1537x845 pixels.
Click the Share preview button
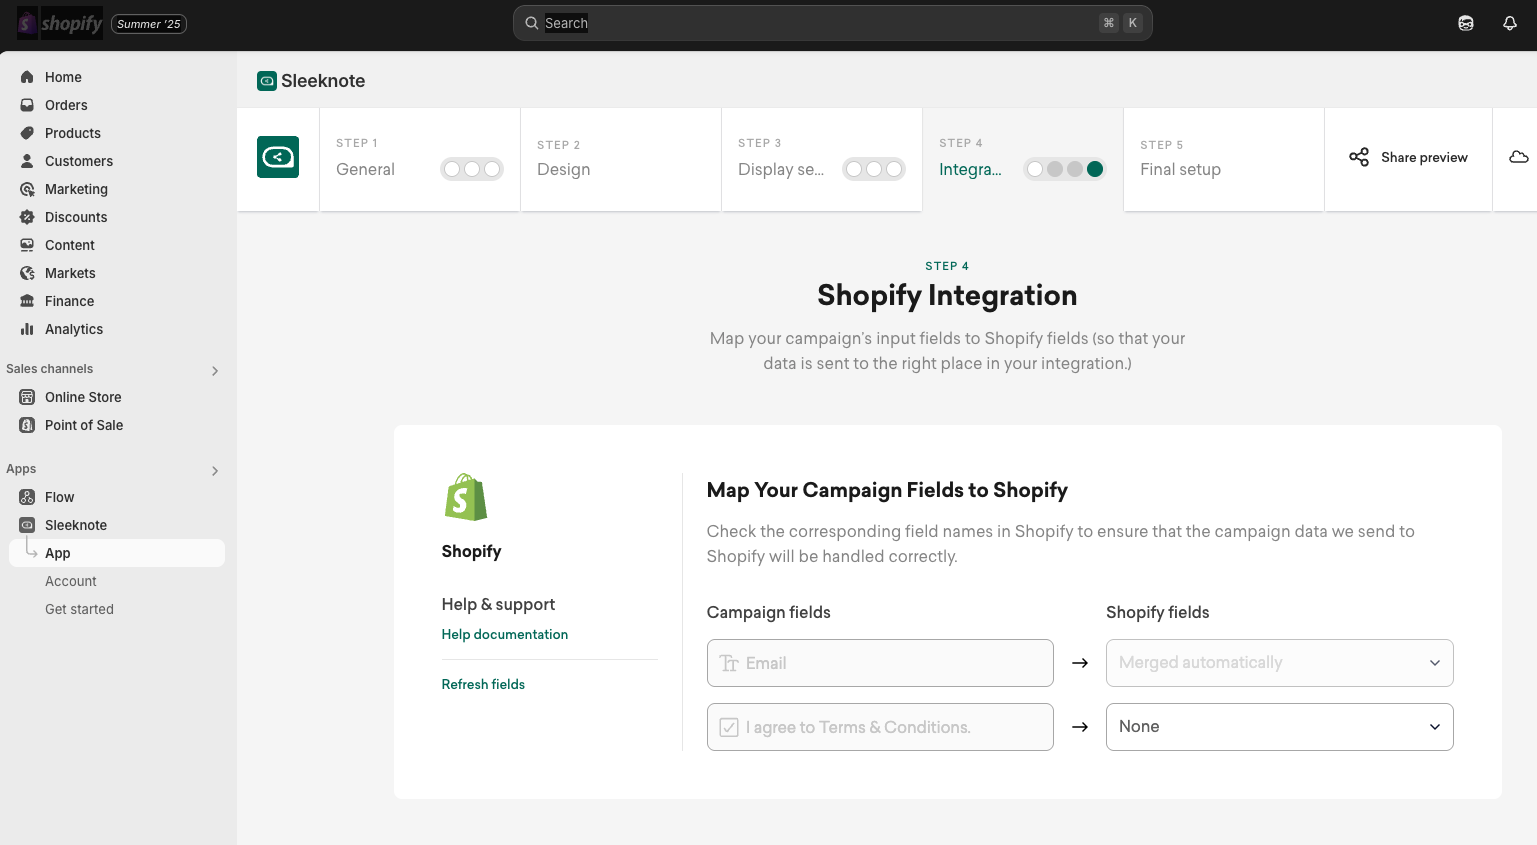click(1408, 157)
